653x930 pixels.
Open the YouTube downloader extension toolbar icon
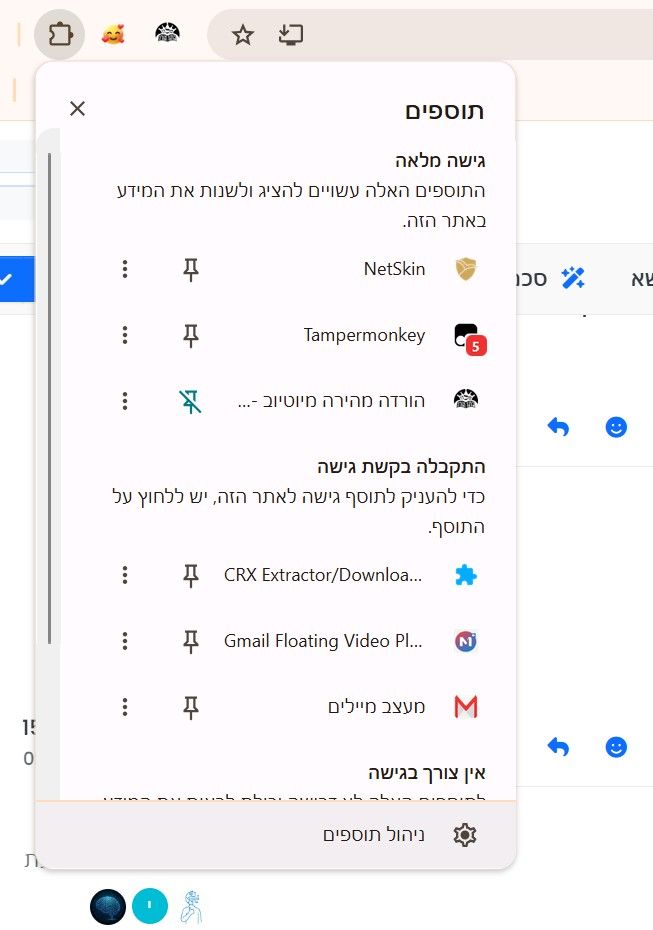tap(167, 34)
